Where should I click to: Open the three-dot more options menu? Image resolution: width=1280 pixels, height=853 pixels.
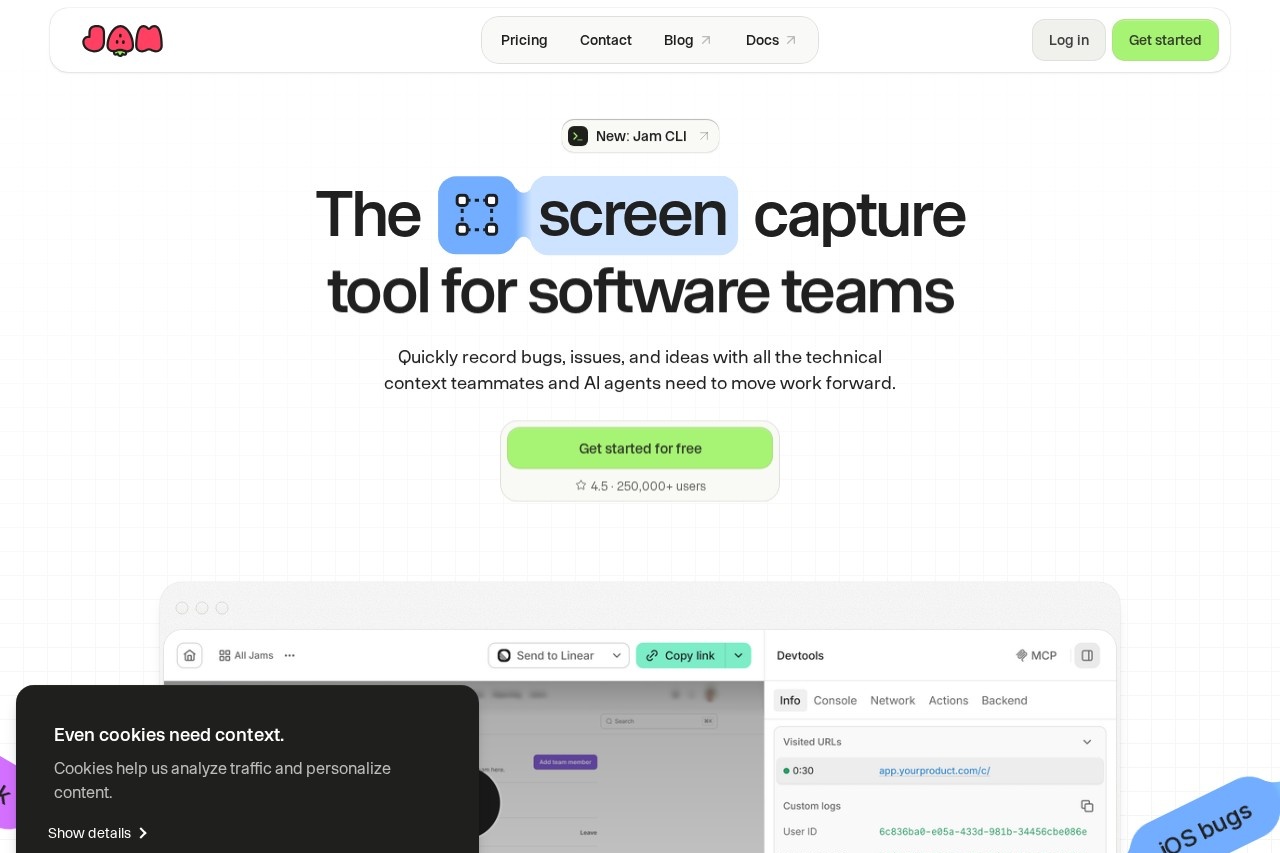[x=290, y=655]
